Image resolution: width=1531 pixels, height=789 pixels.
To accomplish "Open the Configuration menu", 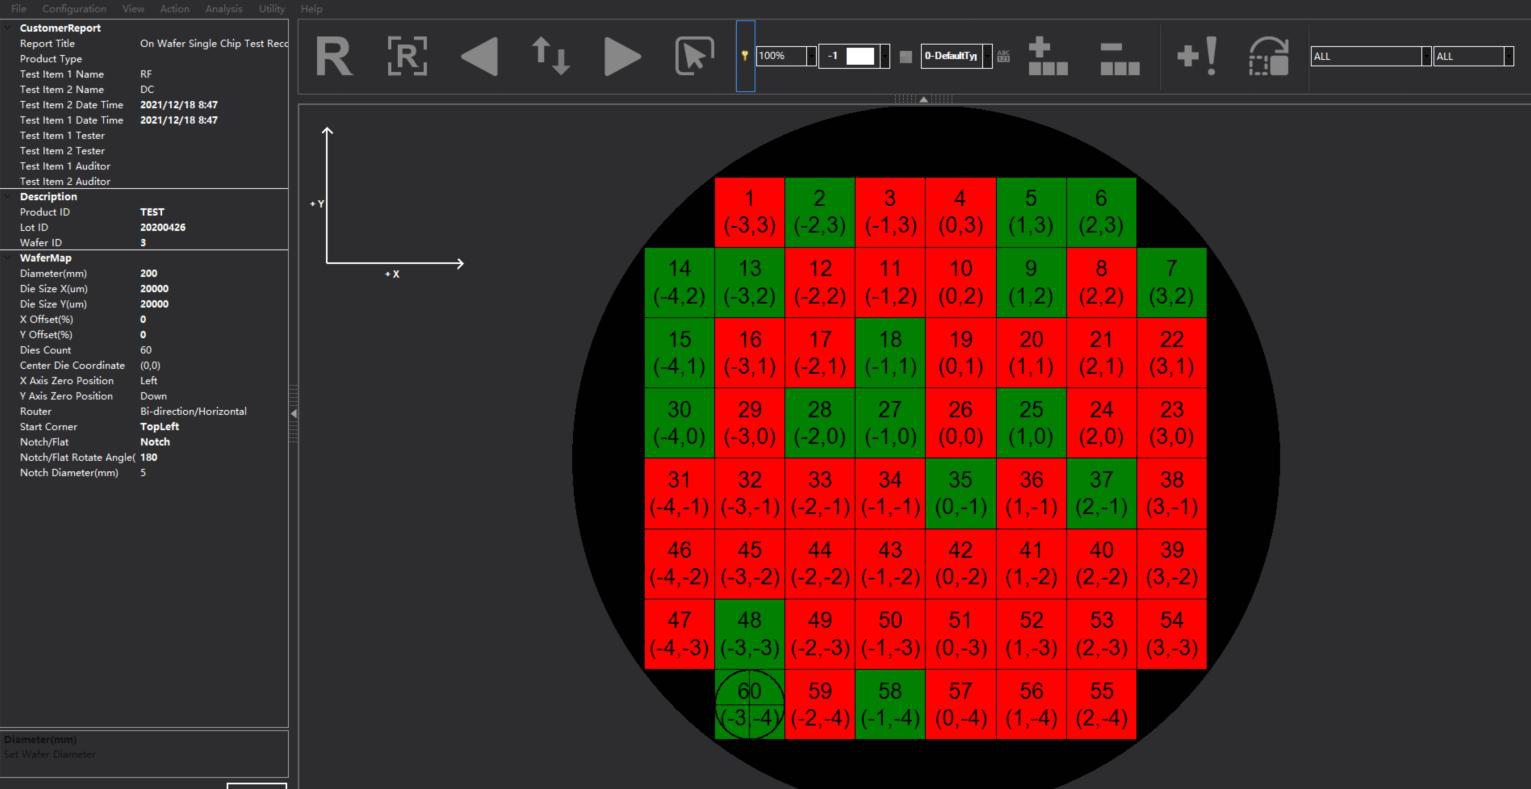I will 74,9.
